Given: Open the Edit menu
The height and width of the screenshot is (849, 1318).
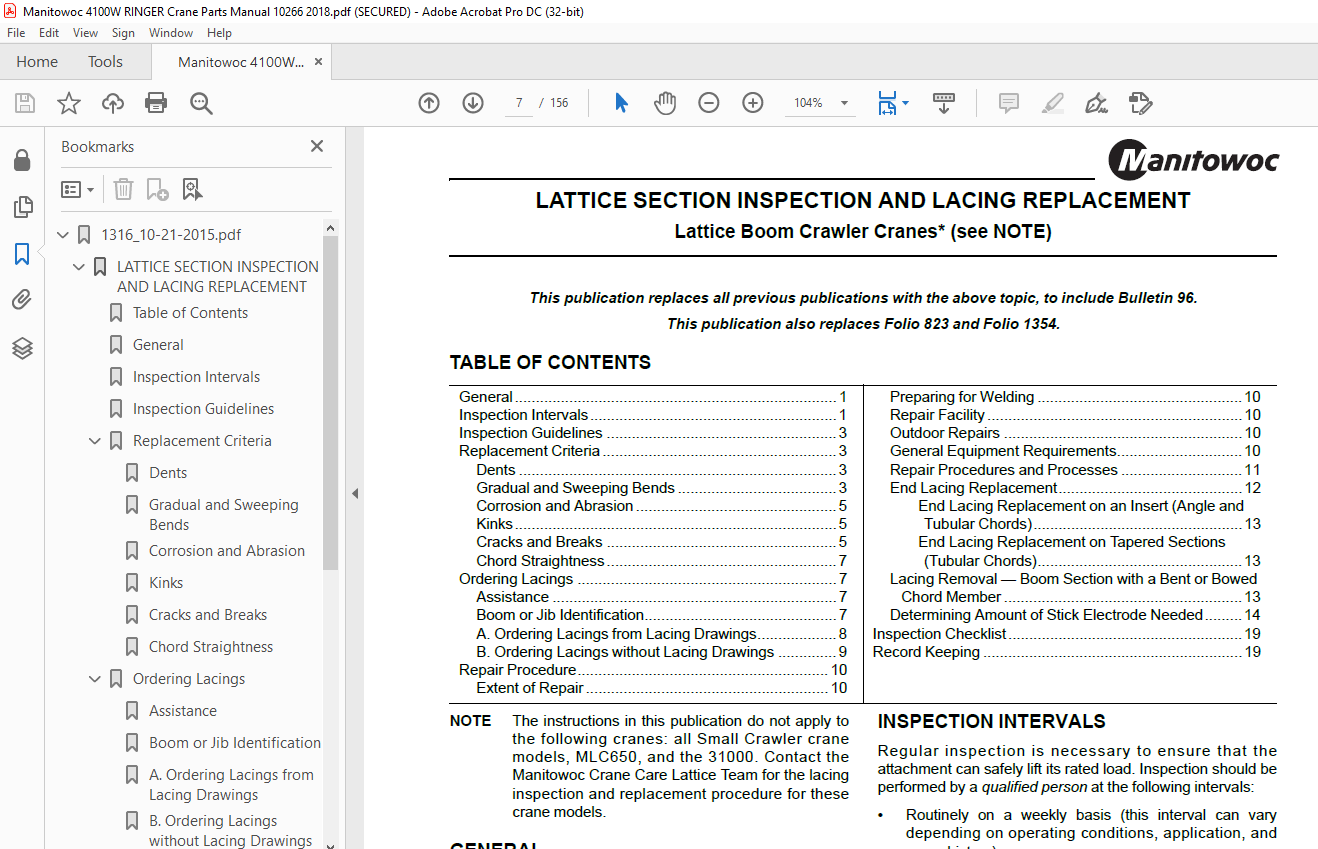Looking at the screenshot, I should pyautogui.click(x=49, y=33).
